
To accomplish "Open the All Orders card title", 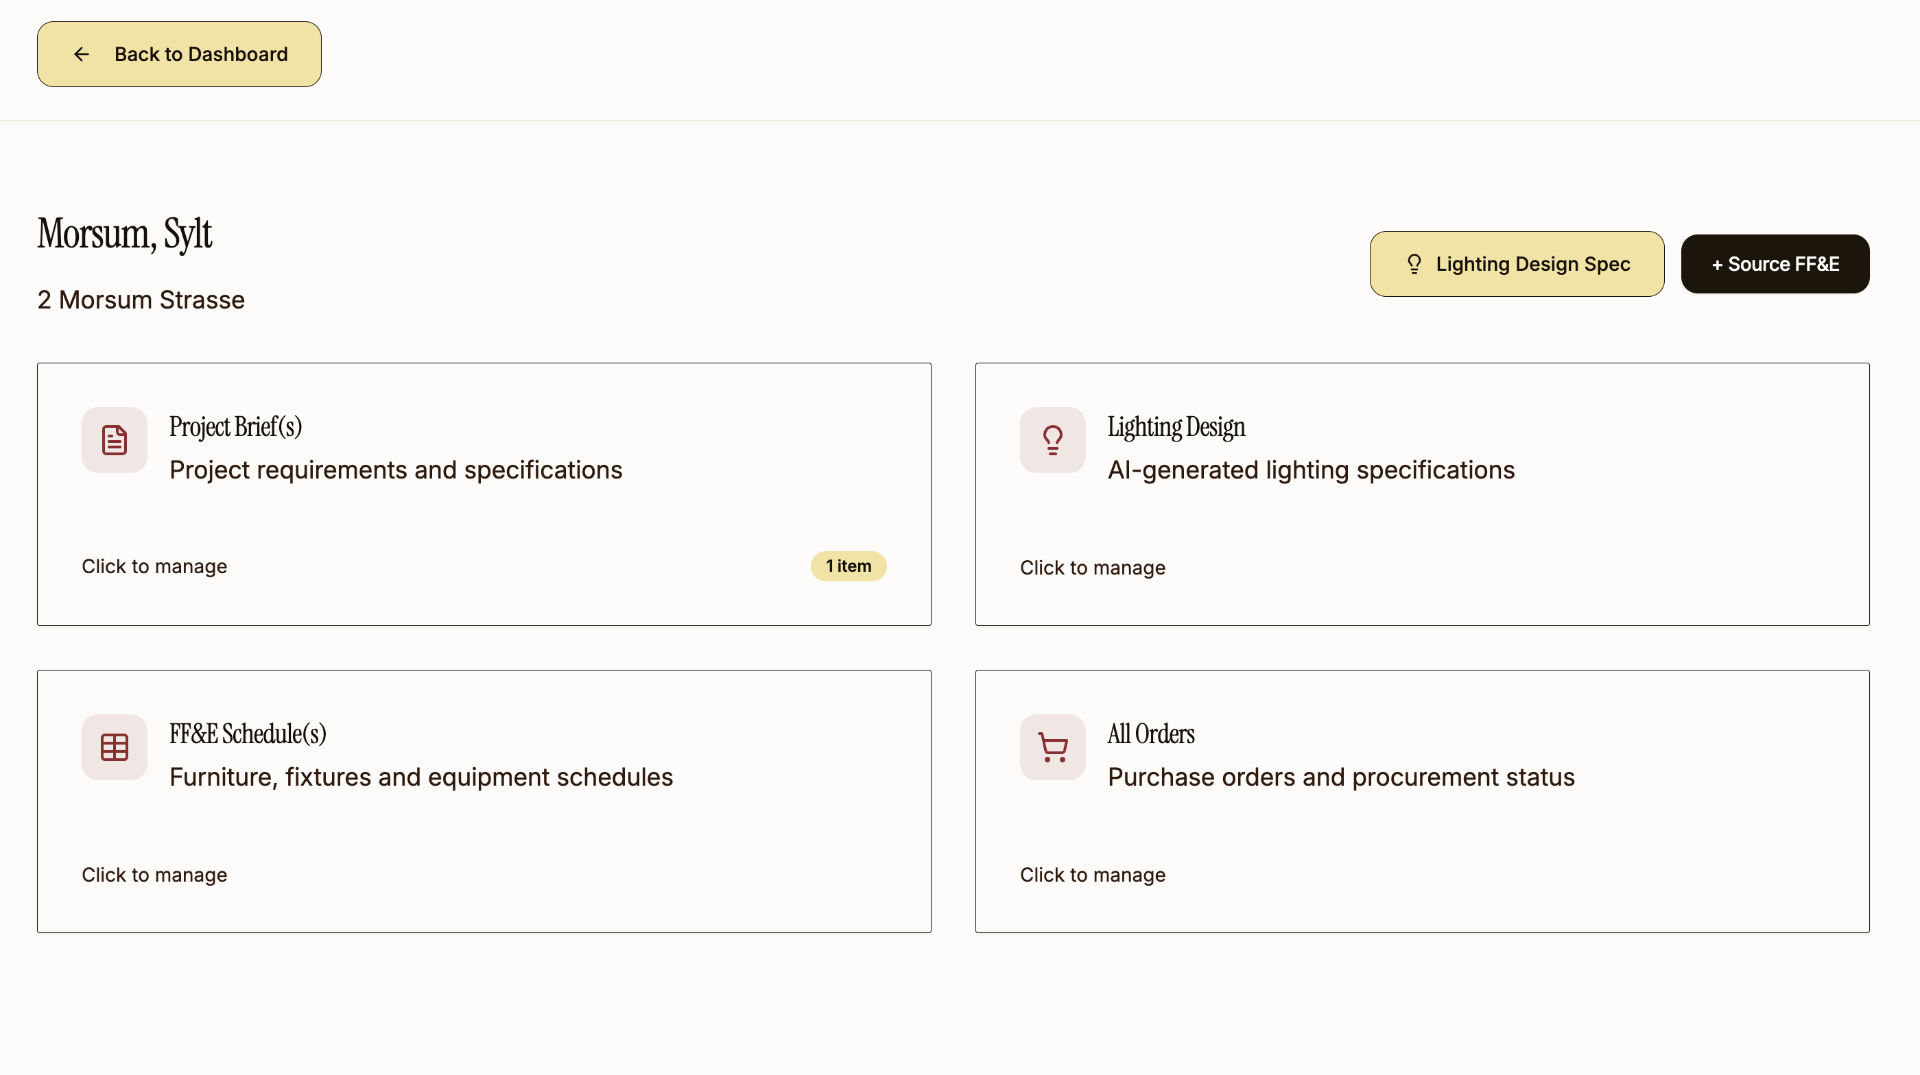I will (1151, 734).
